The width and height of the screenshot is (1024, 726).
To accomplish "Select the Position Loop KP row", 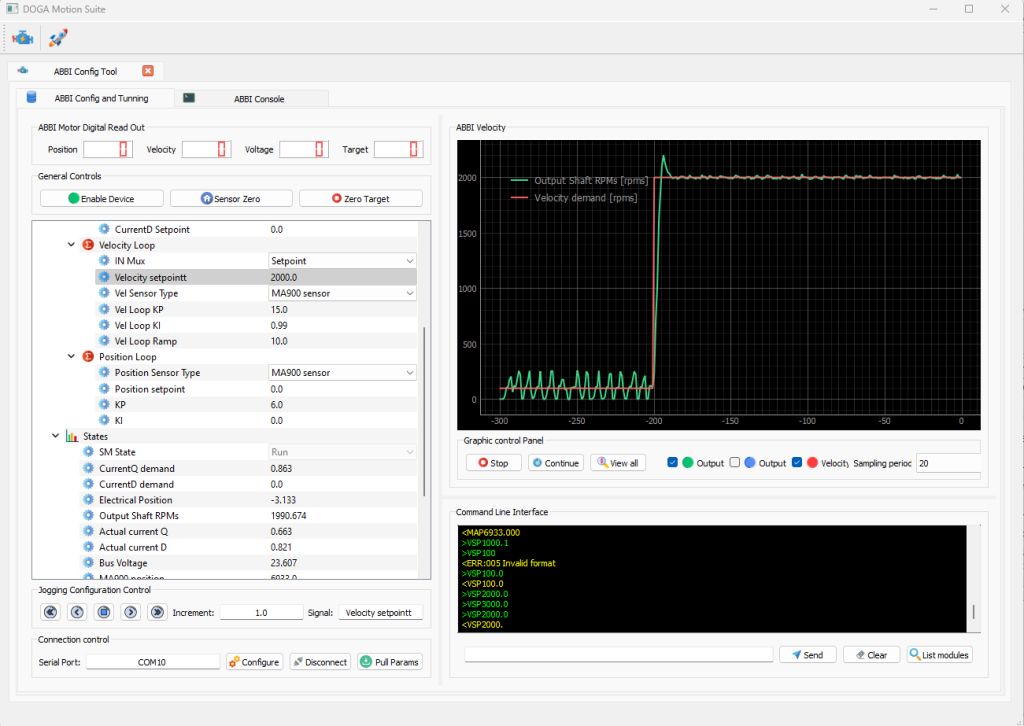I will pyautogui.click(x=257, y=405).
